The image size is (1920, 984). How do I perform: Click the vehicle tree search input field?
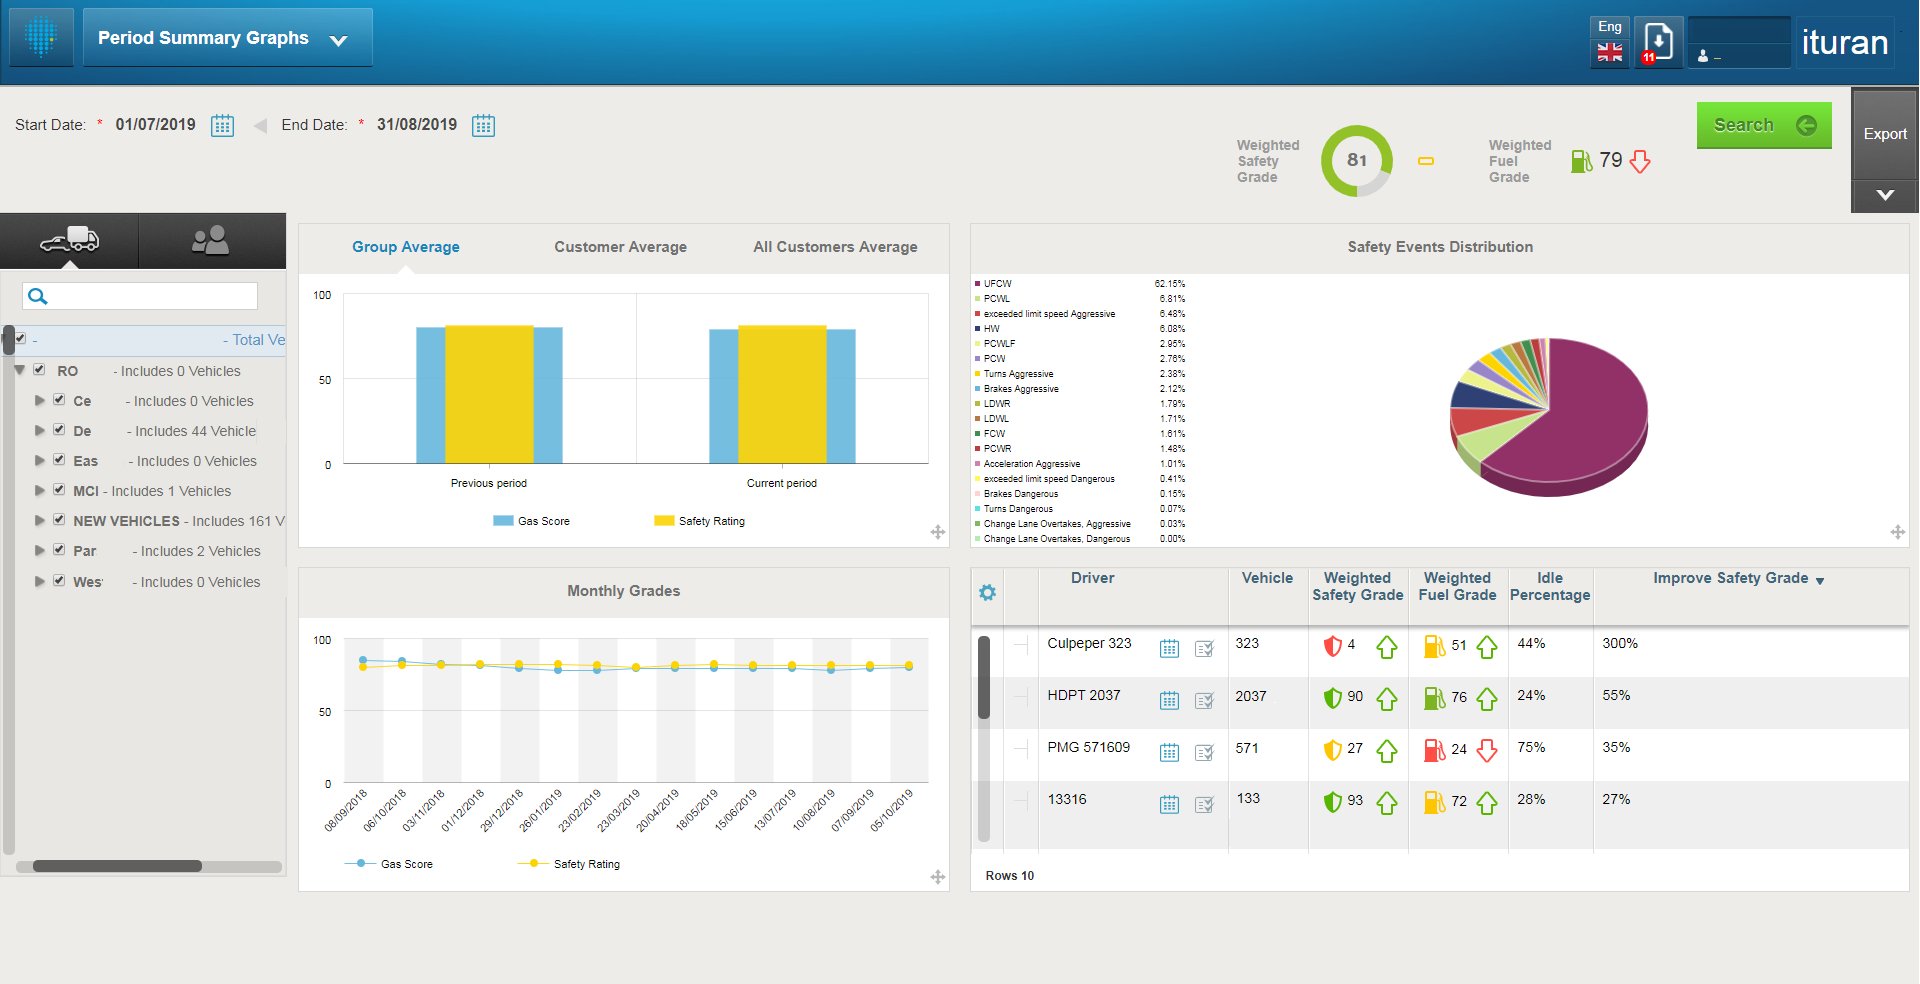click(140, 296)
